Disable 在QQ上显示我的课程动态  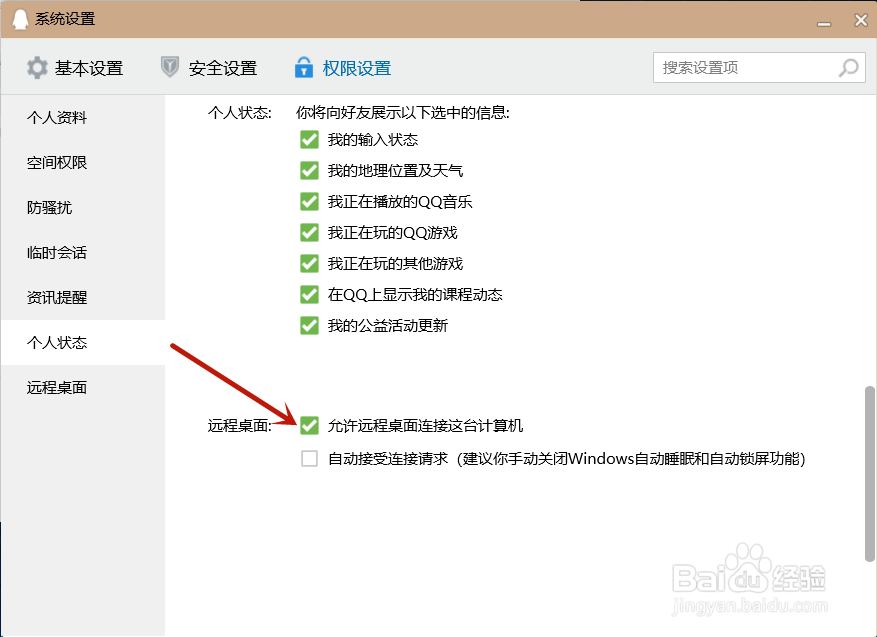point(309,294)
